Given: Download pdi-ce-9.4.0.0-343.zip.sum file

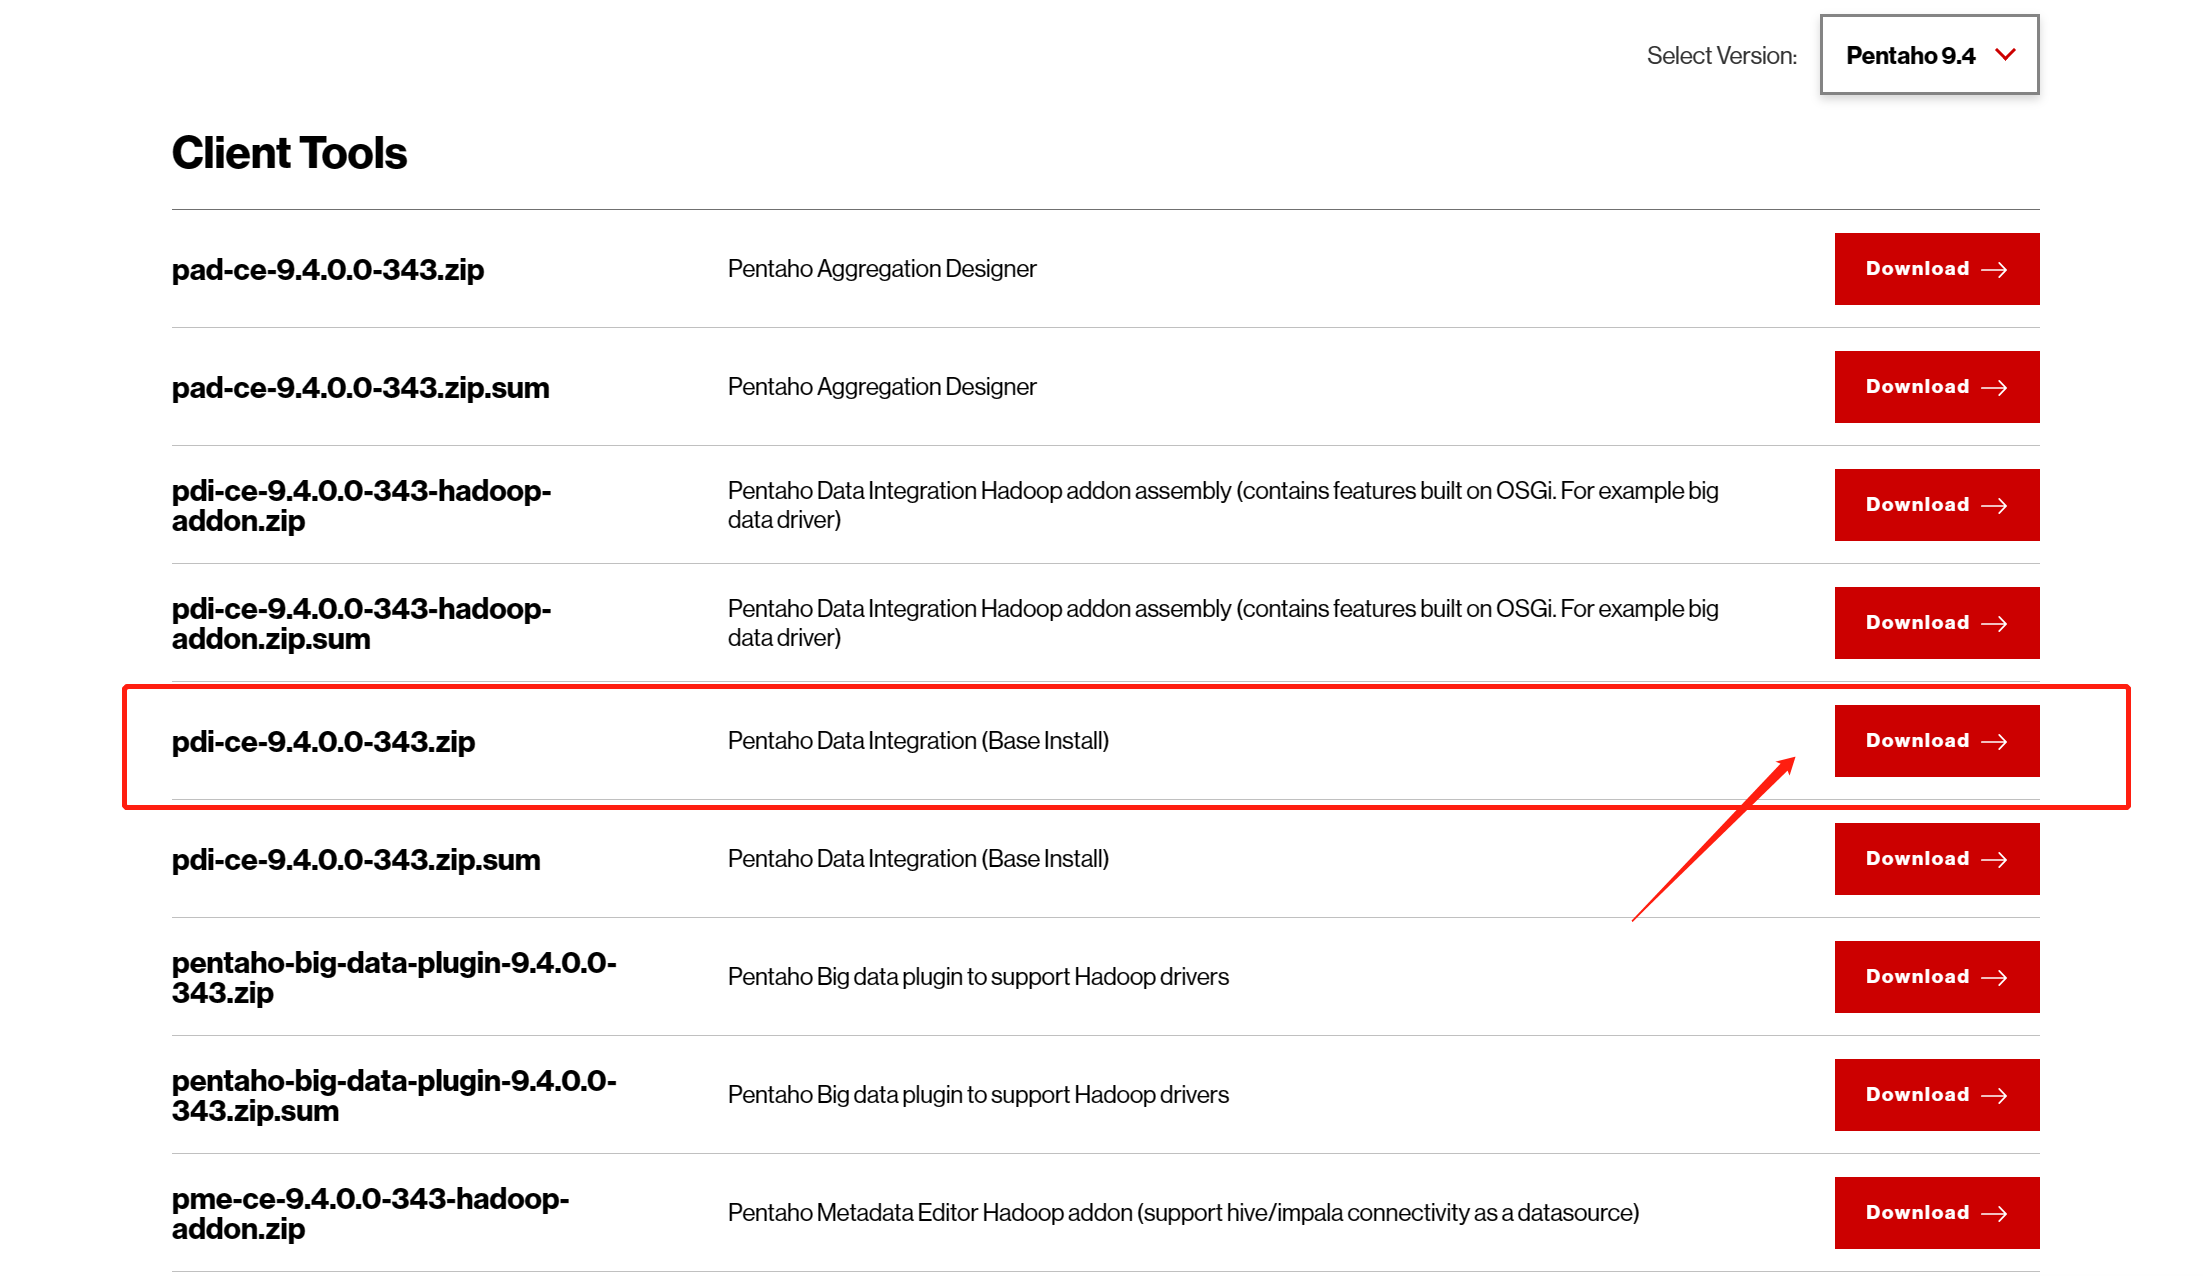Looking at the screenshot, I should point(1935,859).
